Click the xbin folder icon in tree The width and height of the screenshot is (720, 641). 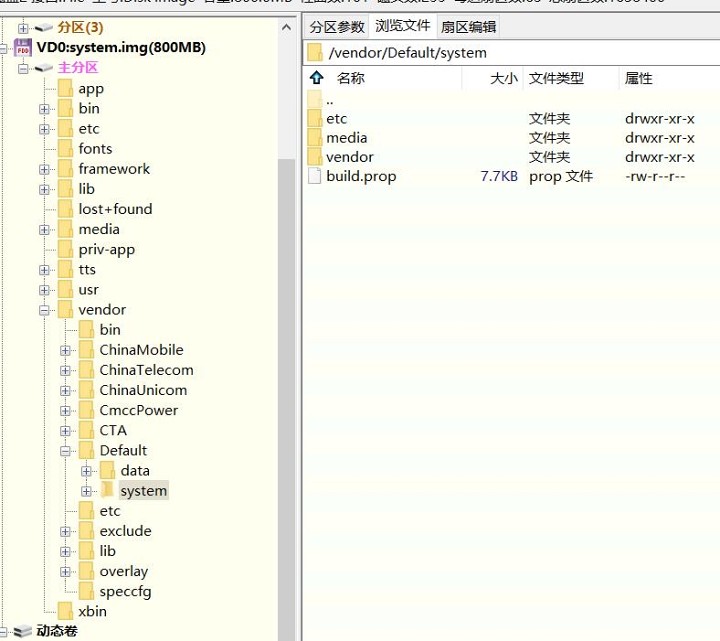click(x=65, y=612)
